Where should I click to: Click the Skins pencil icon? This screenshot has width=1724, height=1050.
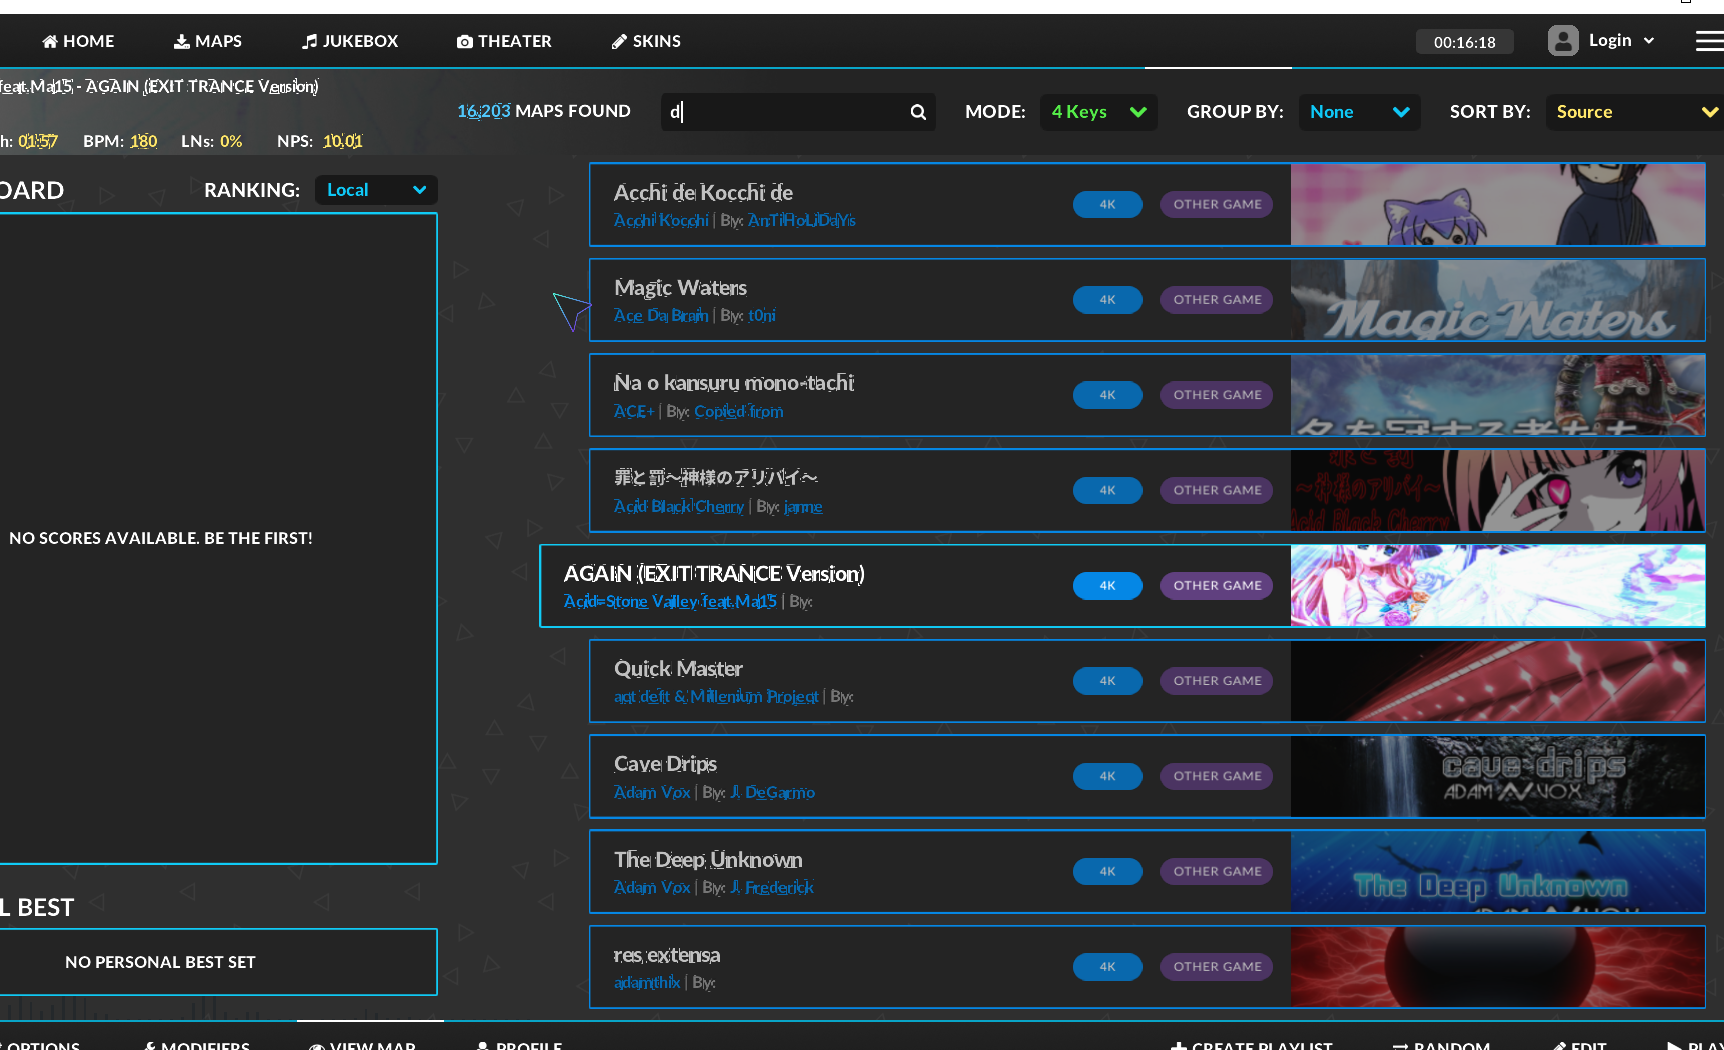[x=618, y=41]
